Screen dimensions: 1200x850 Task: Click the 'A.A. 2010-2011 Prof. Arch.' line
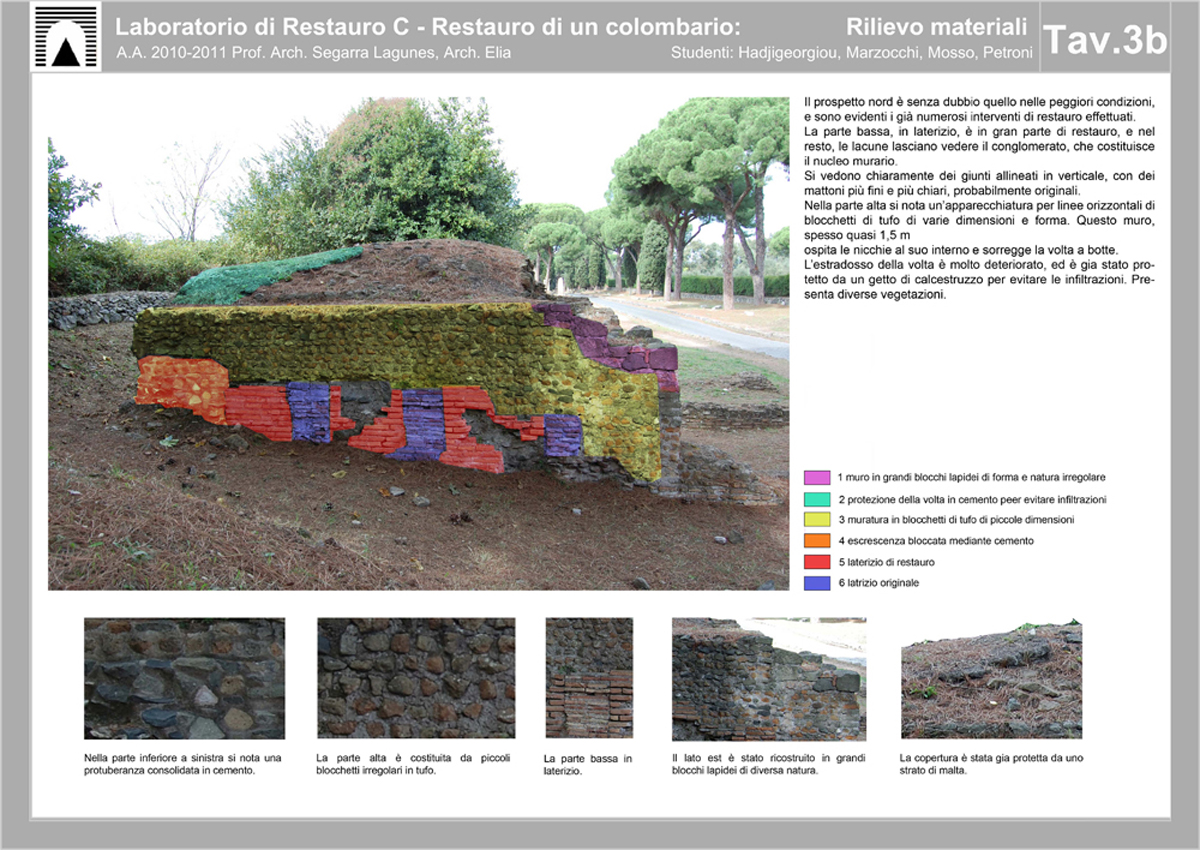313,52
